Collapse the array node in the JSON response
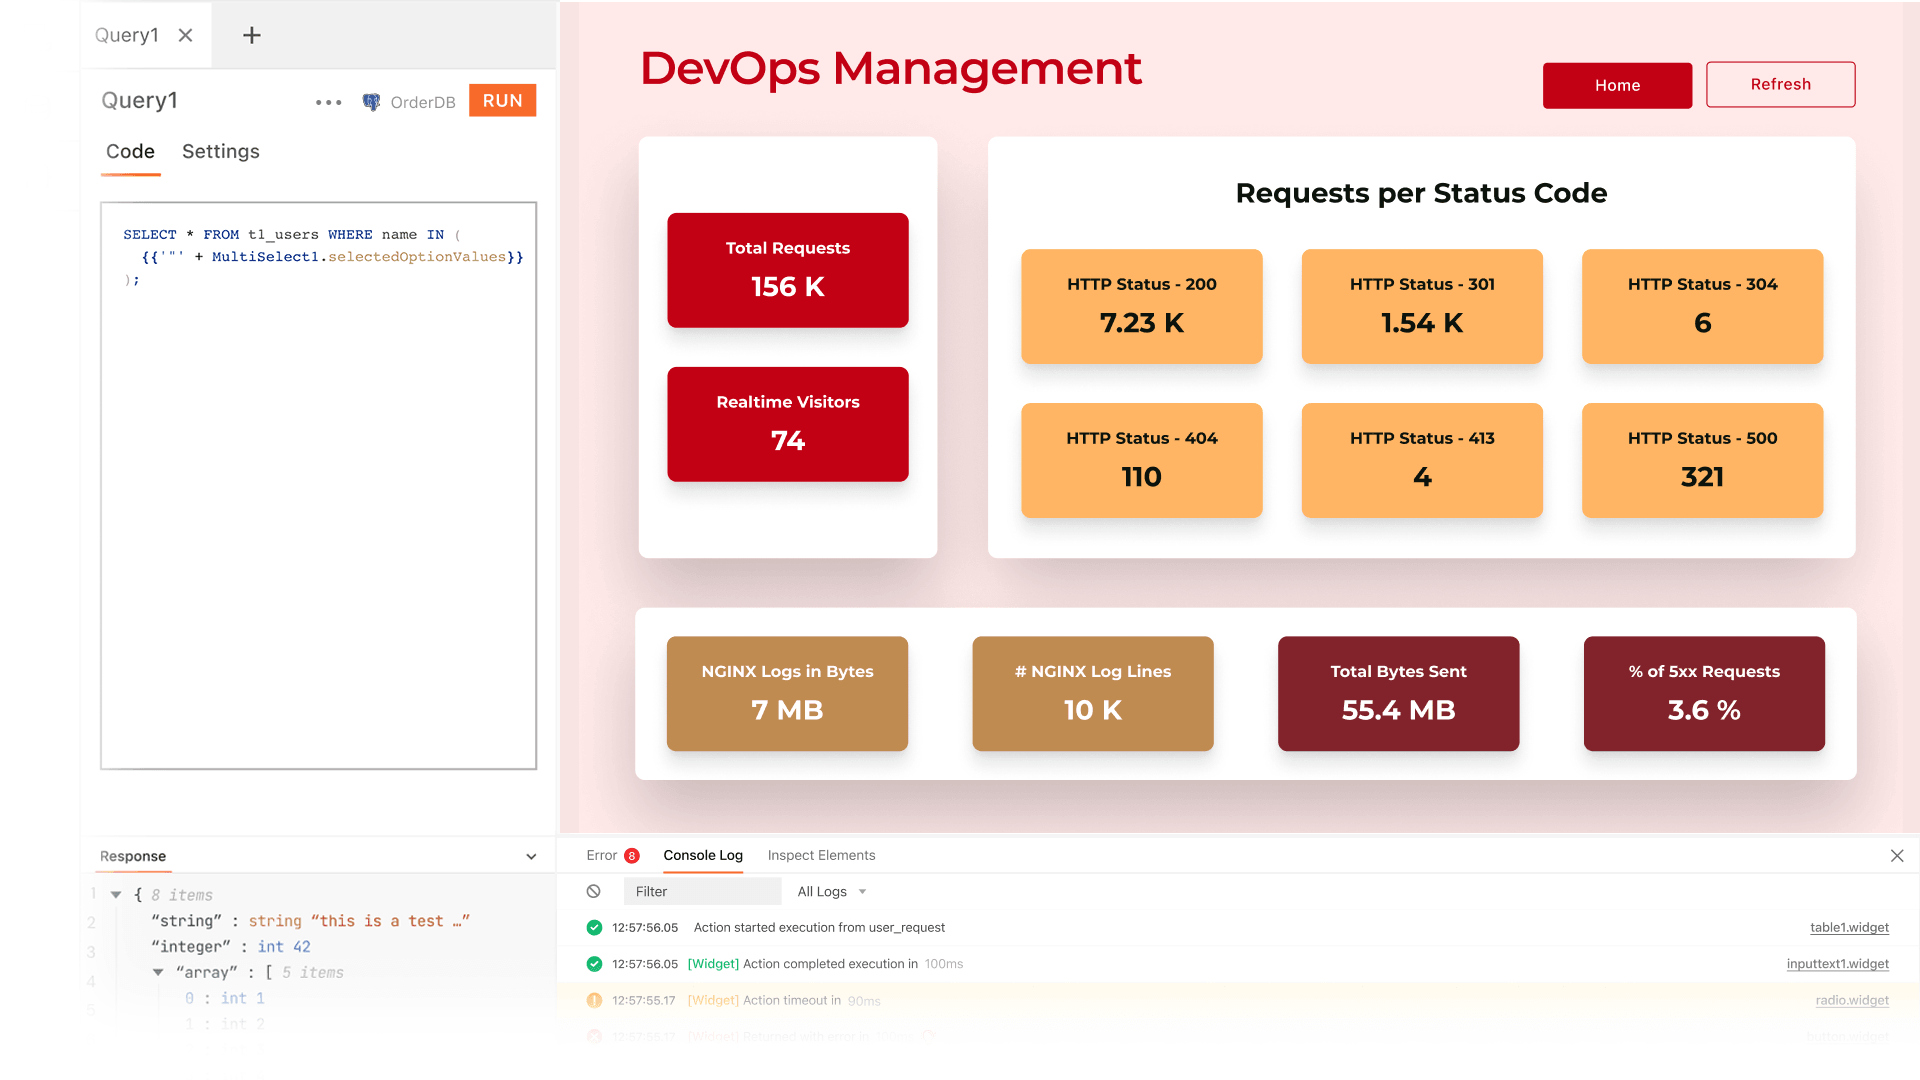This screenshot has width=1920, height=1080. [157, 971]
